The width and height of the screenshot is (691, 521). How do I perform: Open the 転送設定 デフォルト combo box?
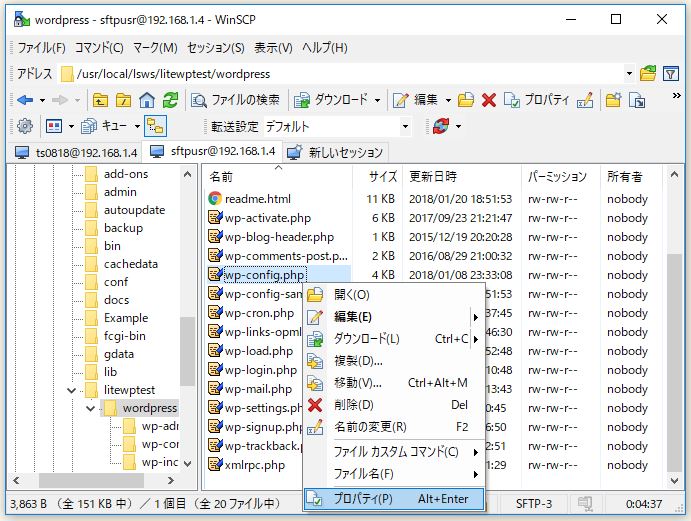pos(338,127)
